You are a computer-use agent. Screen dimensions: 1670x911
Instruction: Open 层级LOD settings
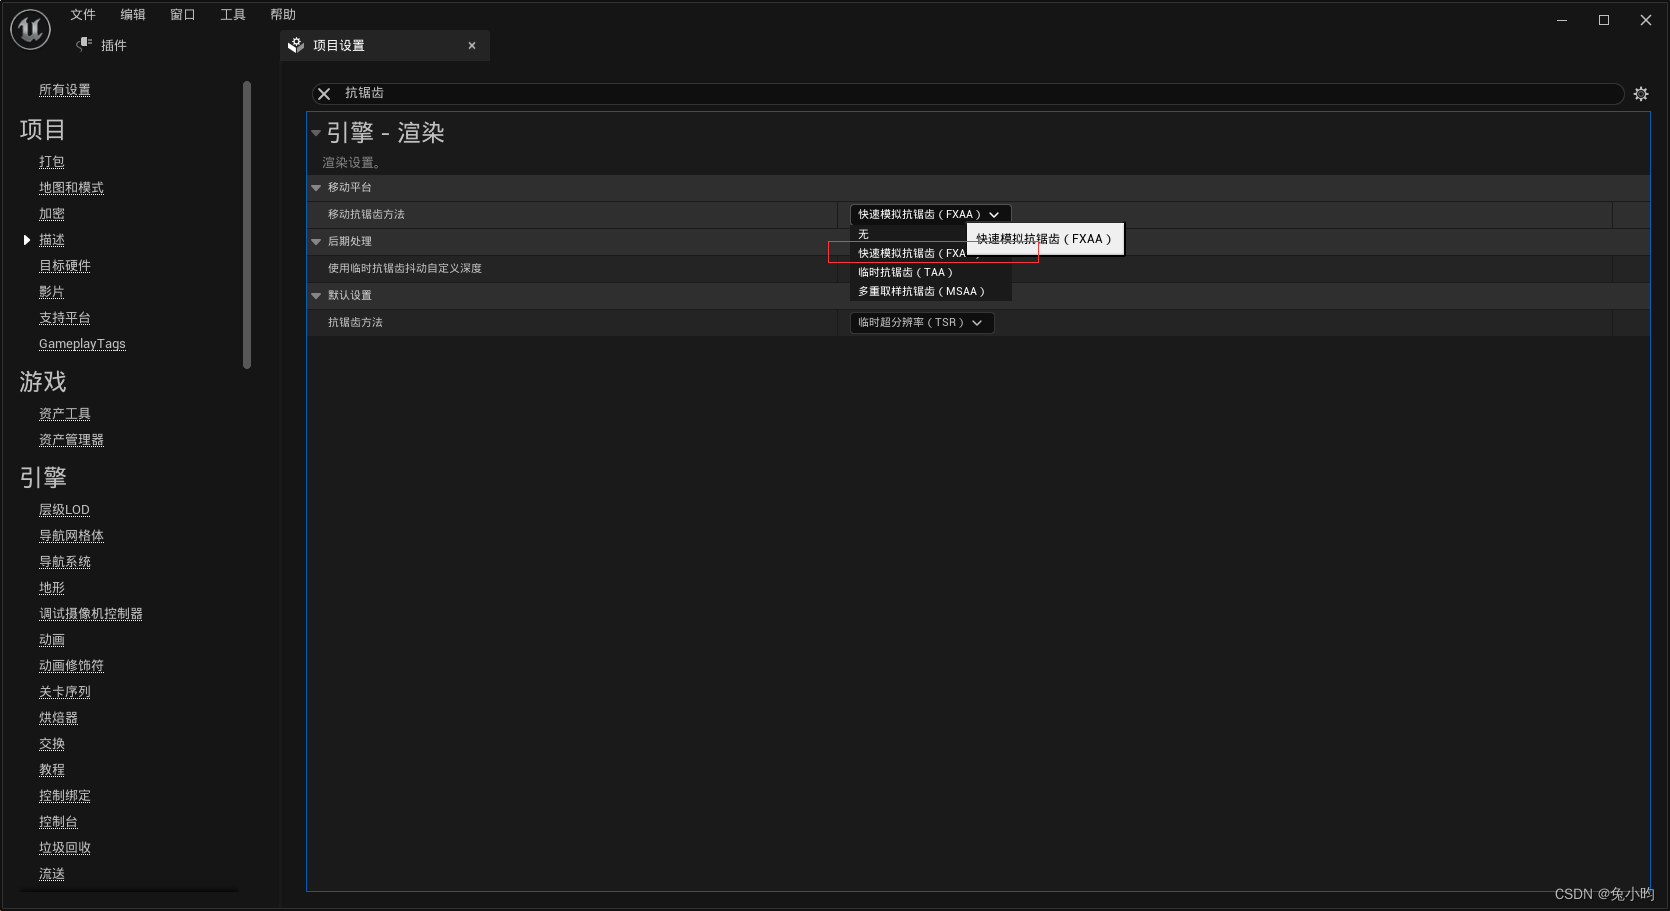click(64, 510)
